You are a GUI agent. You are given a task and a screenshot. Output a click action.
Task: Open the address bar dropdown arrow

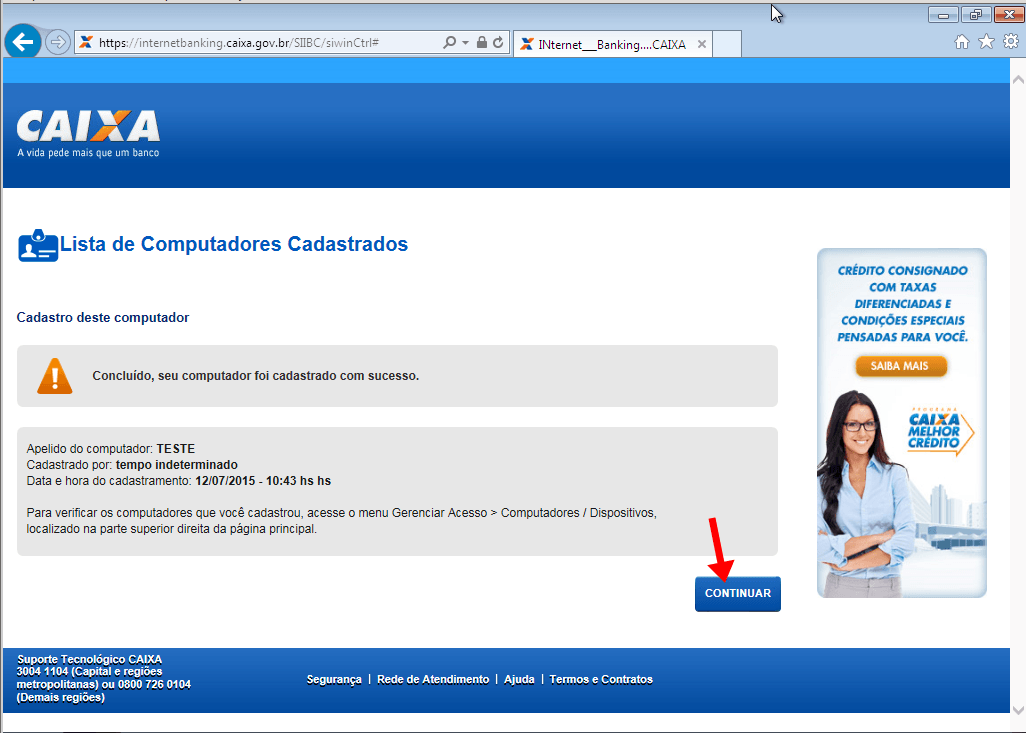coord(465,43)
